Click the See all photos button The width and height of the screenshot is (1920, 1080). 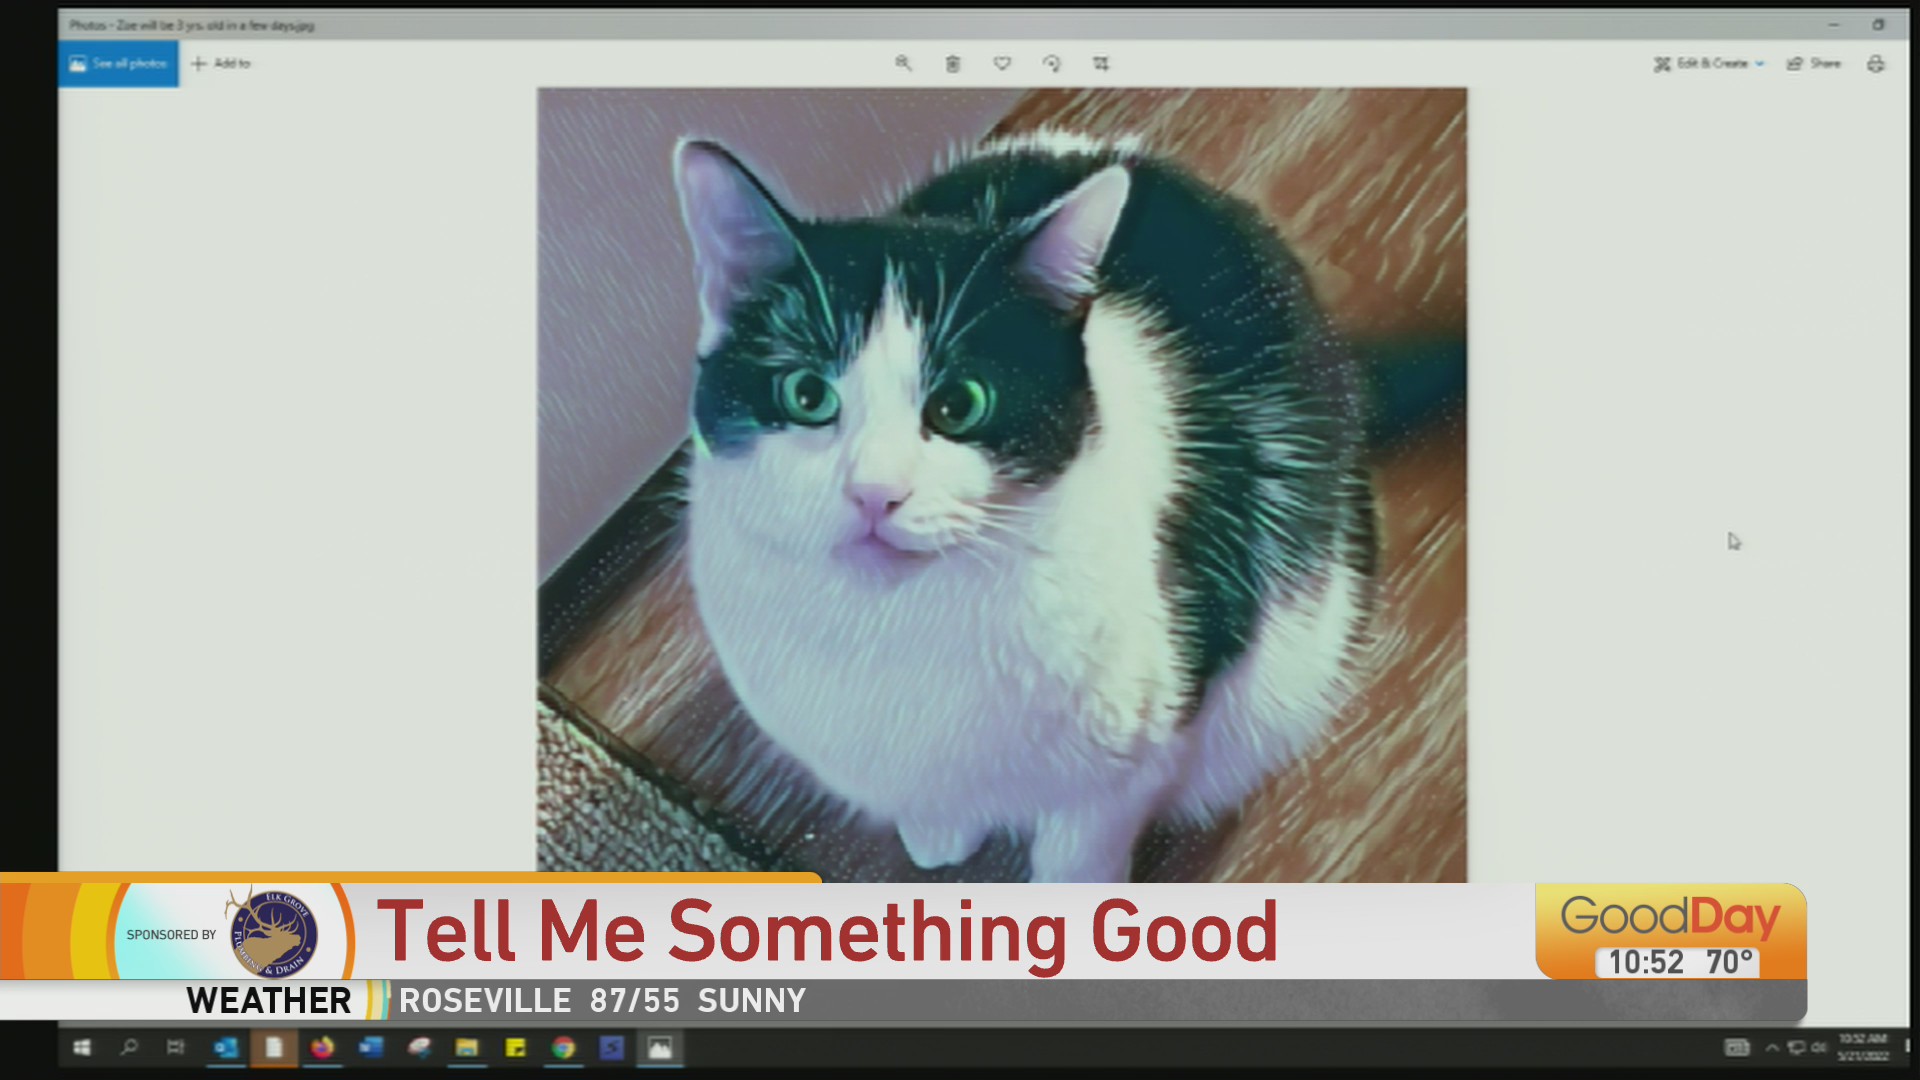point(118,63)
